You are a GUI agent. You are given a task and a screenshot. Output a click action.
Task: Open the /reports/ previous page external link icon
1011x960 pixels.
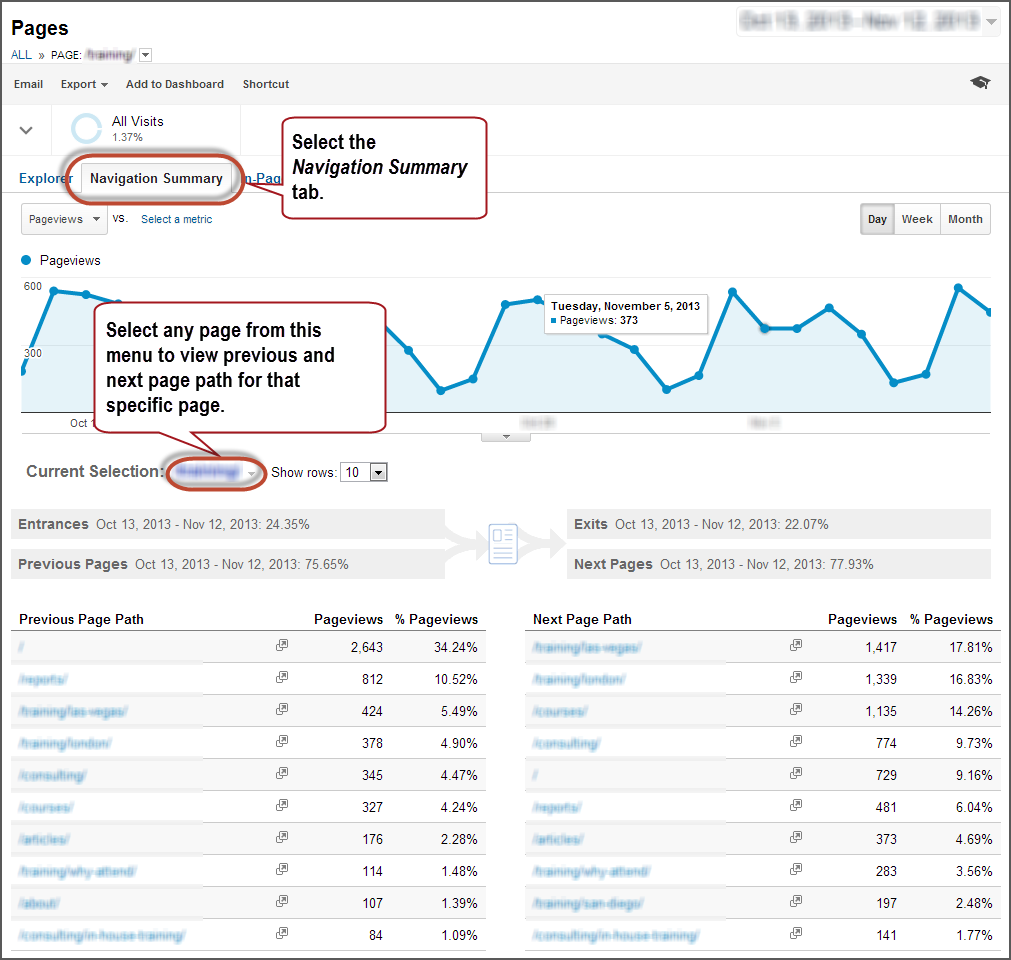click(282, 678)
